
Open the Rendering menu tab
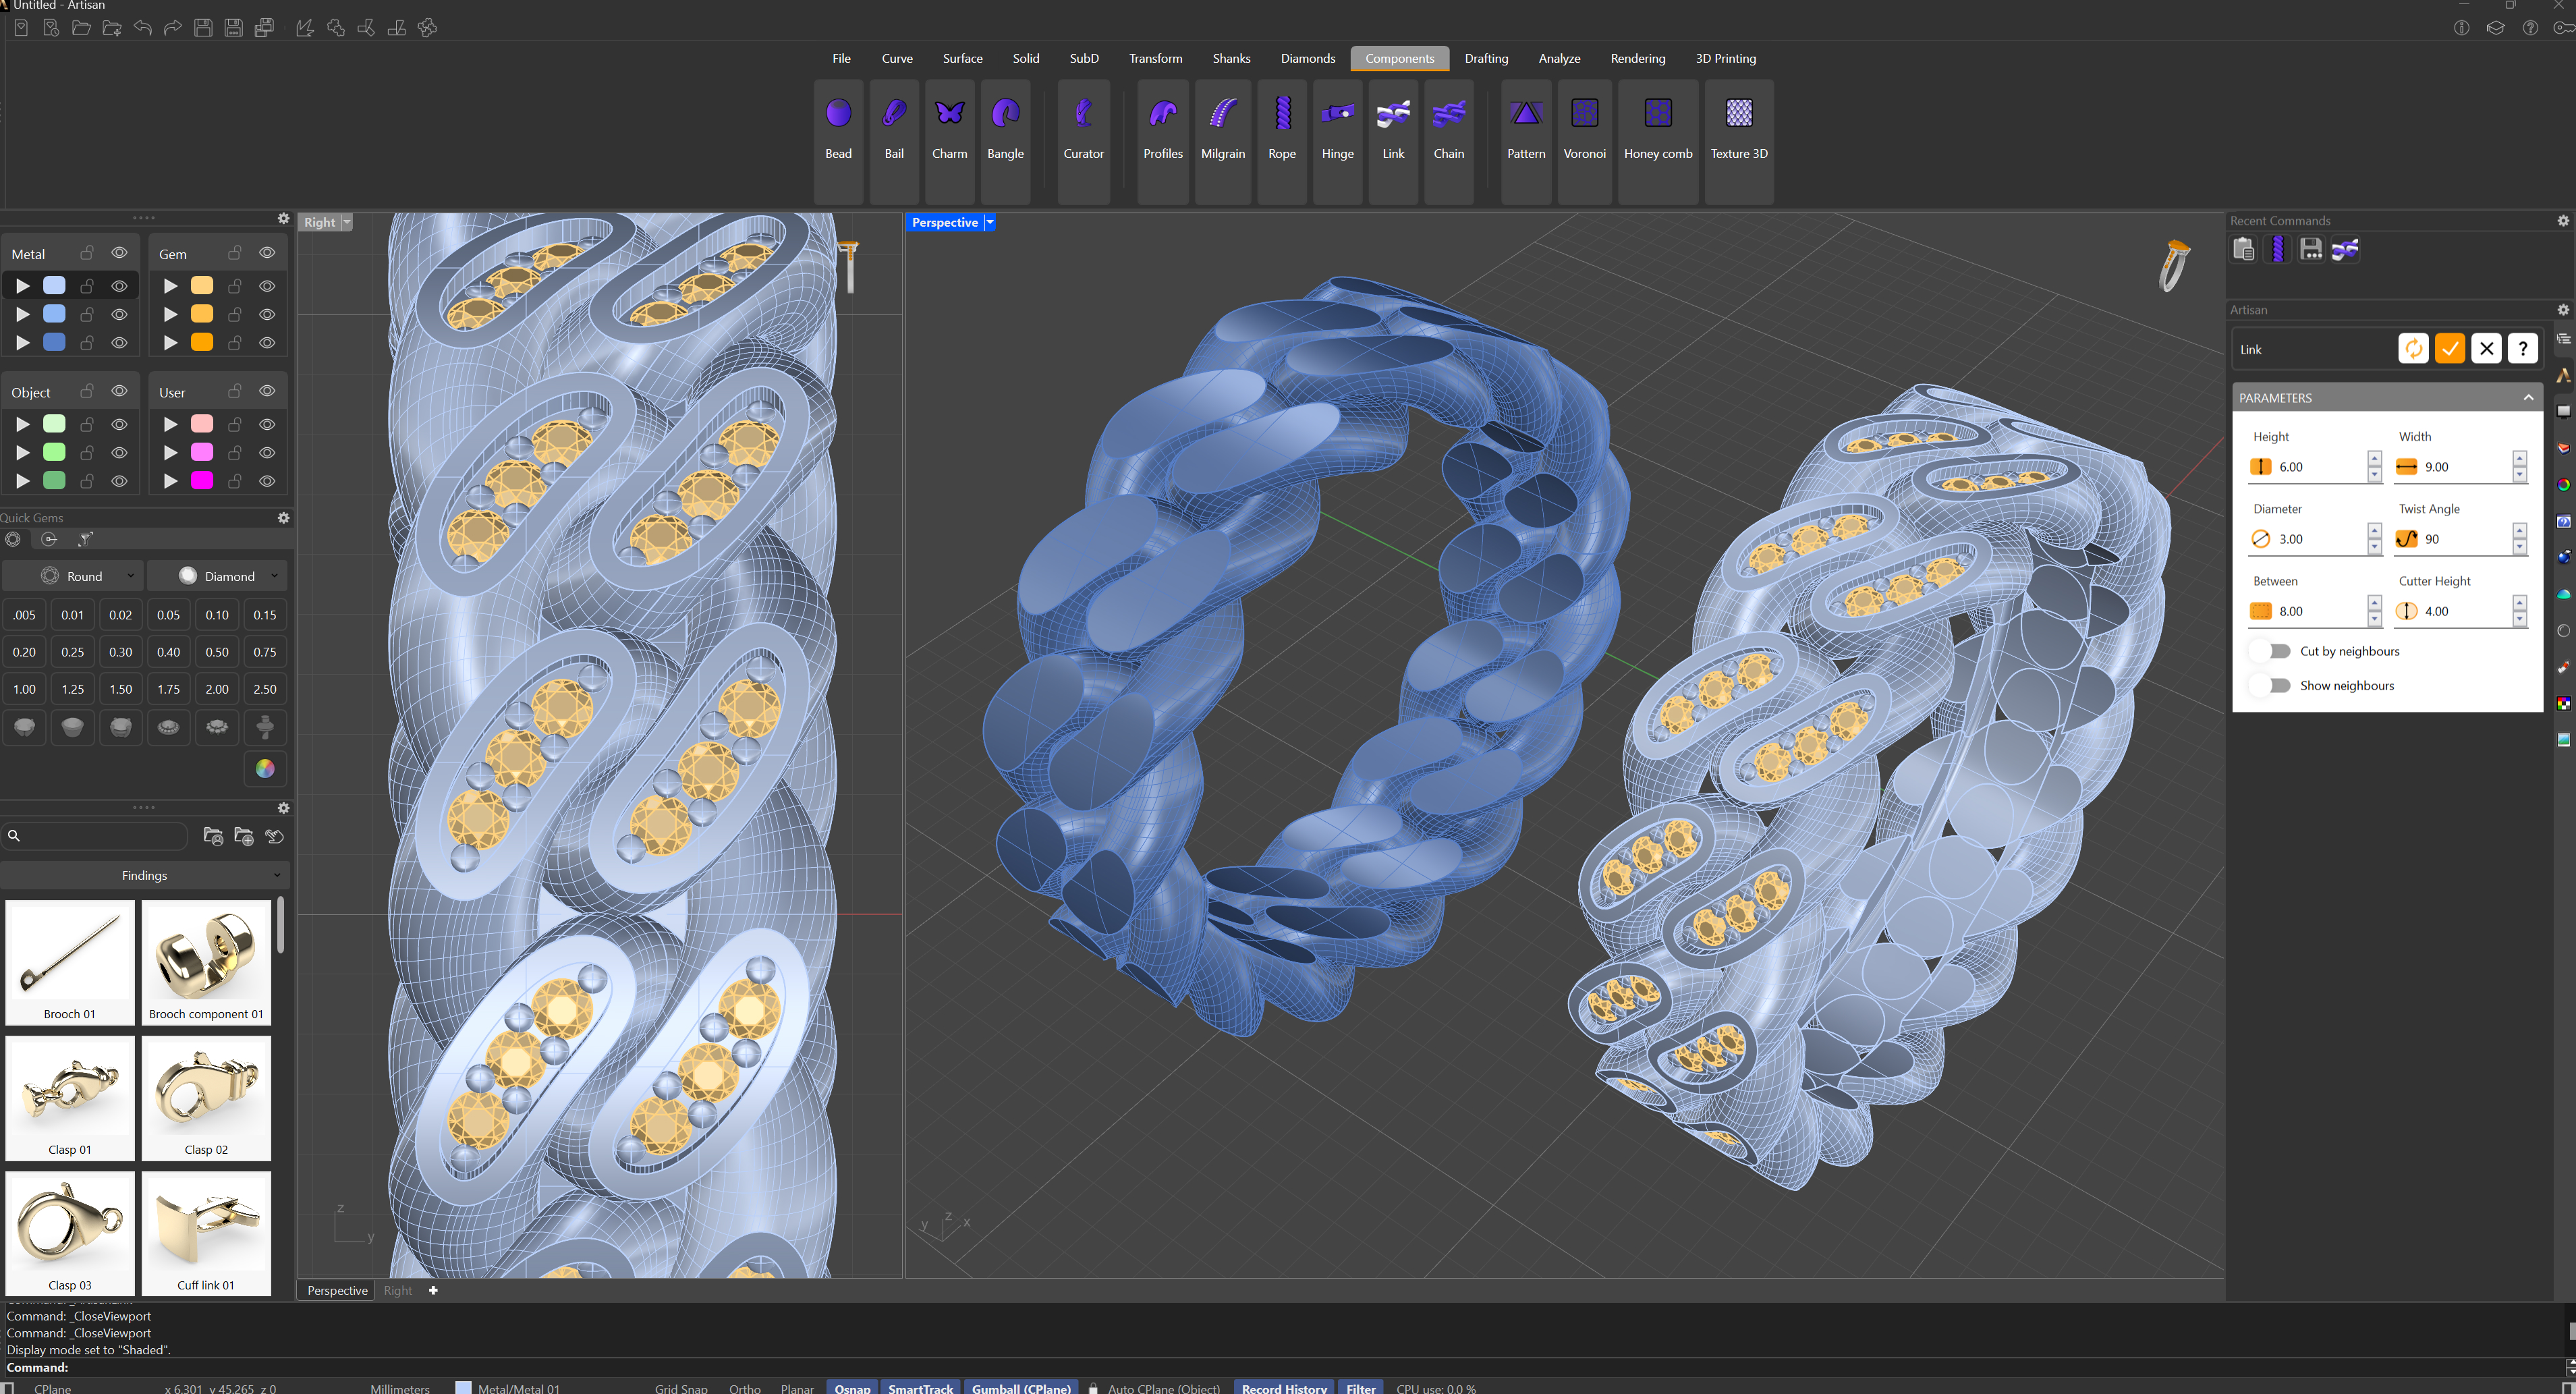(1637, 58)
